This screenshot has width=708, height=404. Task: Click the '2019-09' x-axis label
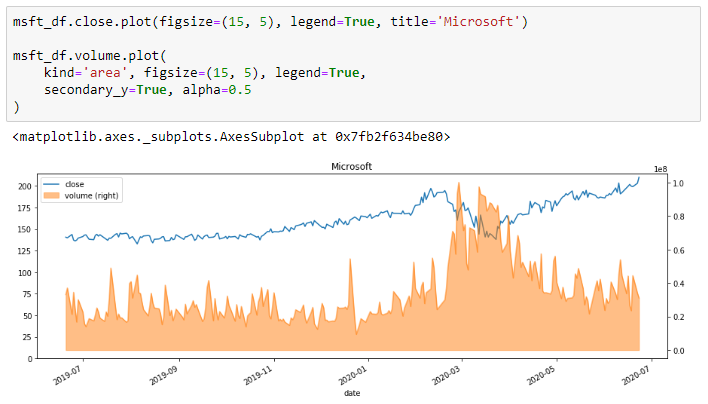(163, 376)
